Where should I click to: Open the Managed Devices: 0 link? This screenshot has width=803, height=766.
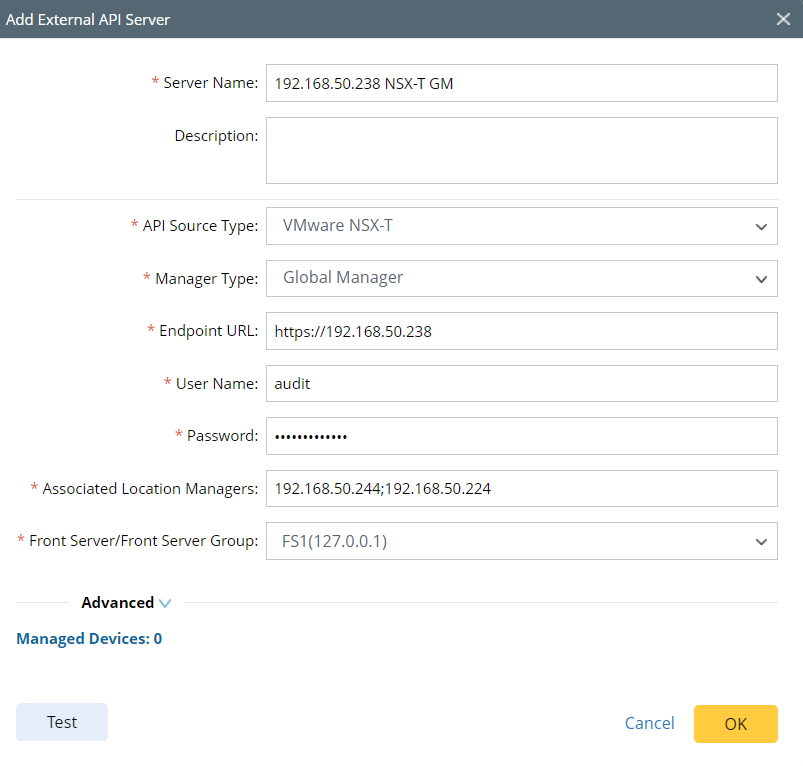[89, 639]
